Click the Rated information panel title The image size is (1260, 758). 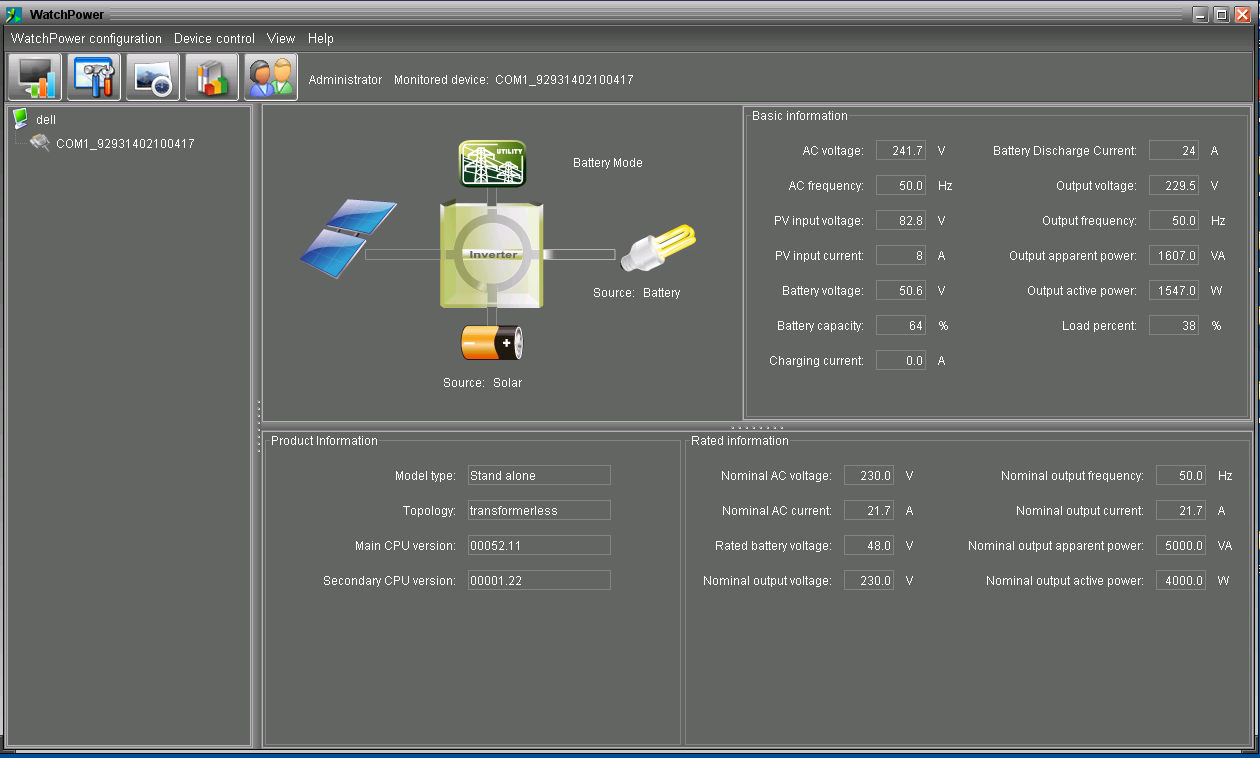tap(740, 441)
